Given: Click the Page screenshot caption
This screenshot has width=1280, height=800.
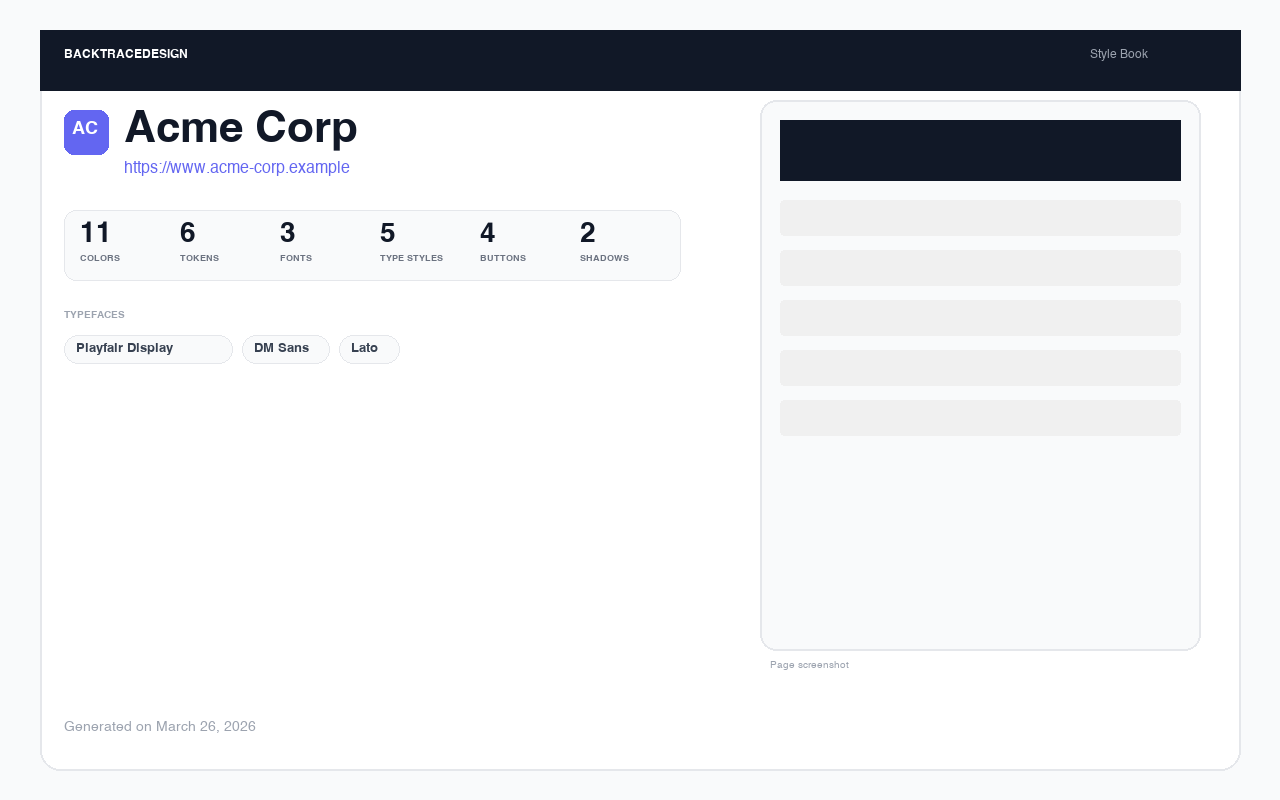Looking at the screenshot, I should (809, 665).
